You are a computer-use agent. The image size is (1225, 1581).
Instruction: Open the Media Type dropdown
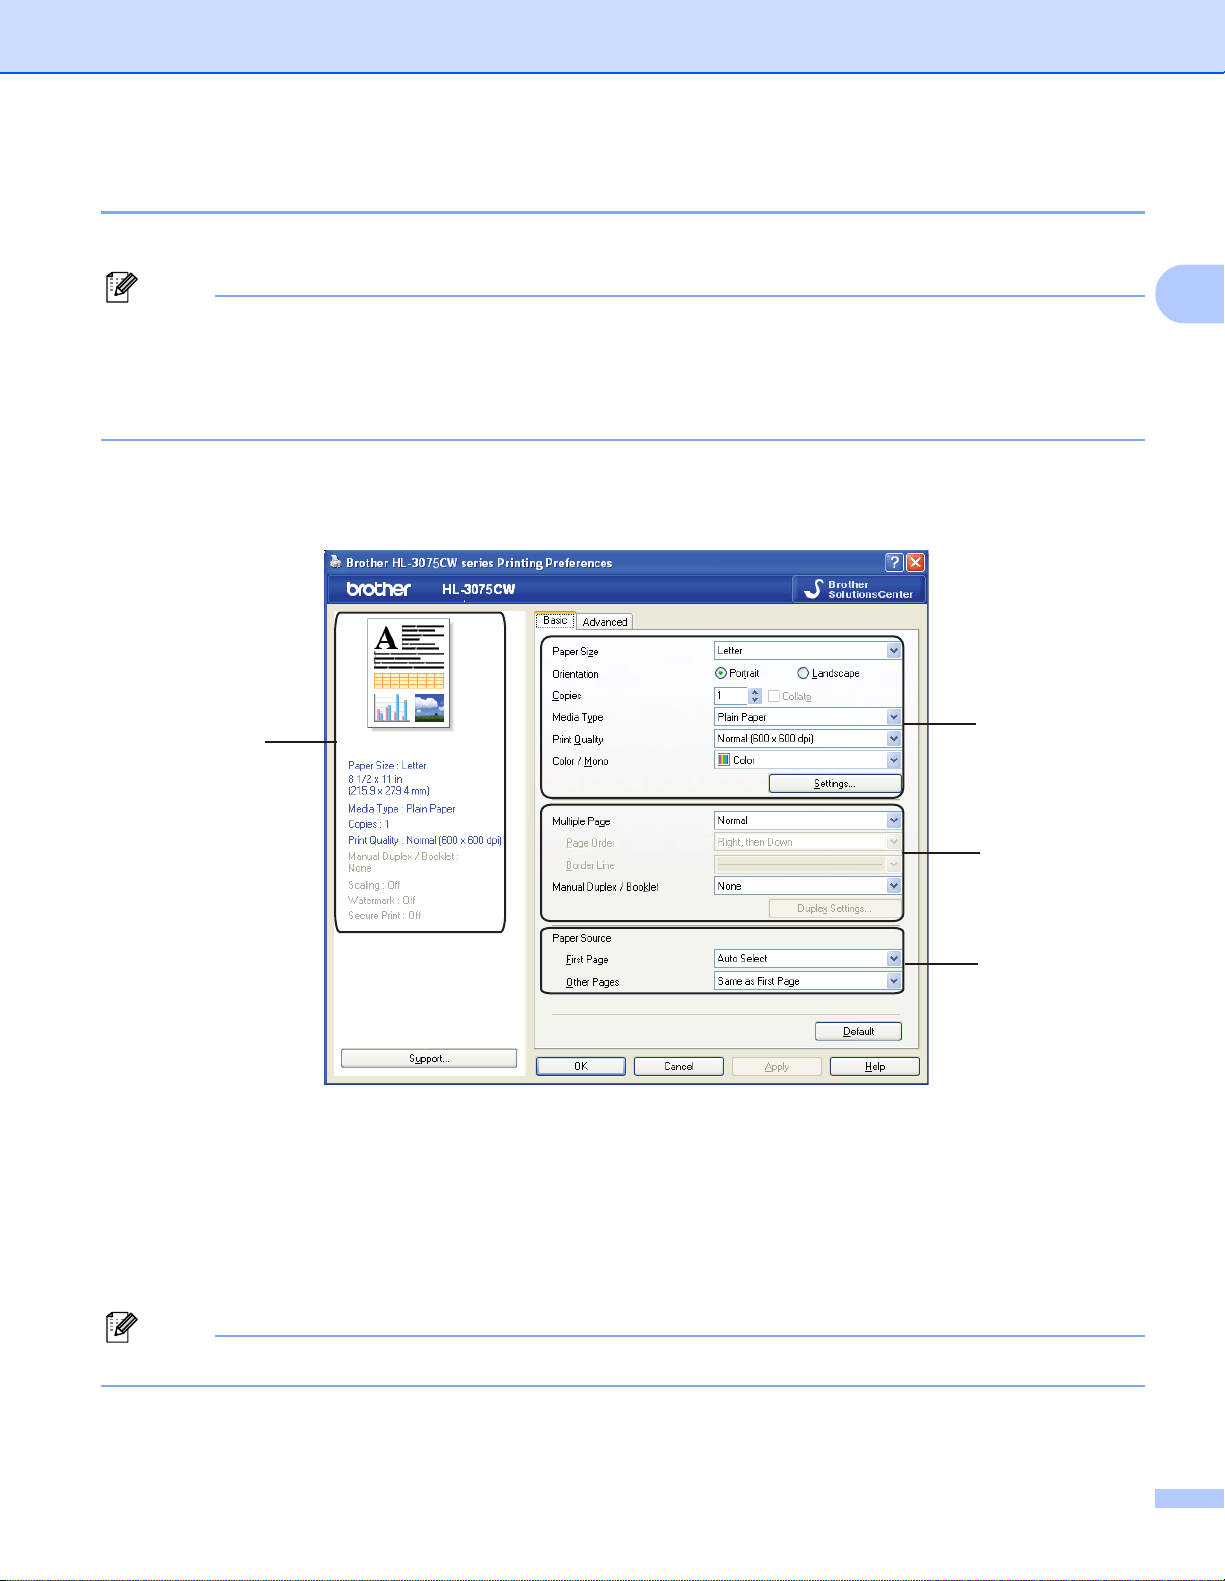pyautogui.click(x=808, y=717)
